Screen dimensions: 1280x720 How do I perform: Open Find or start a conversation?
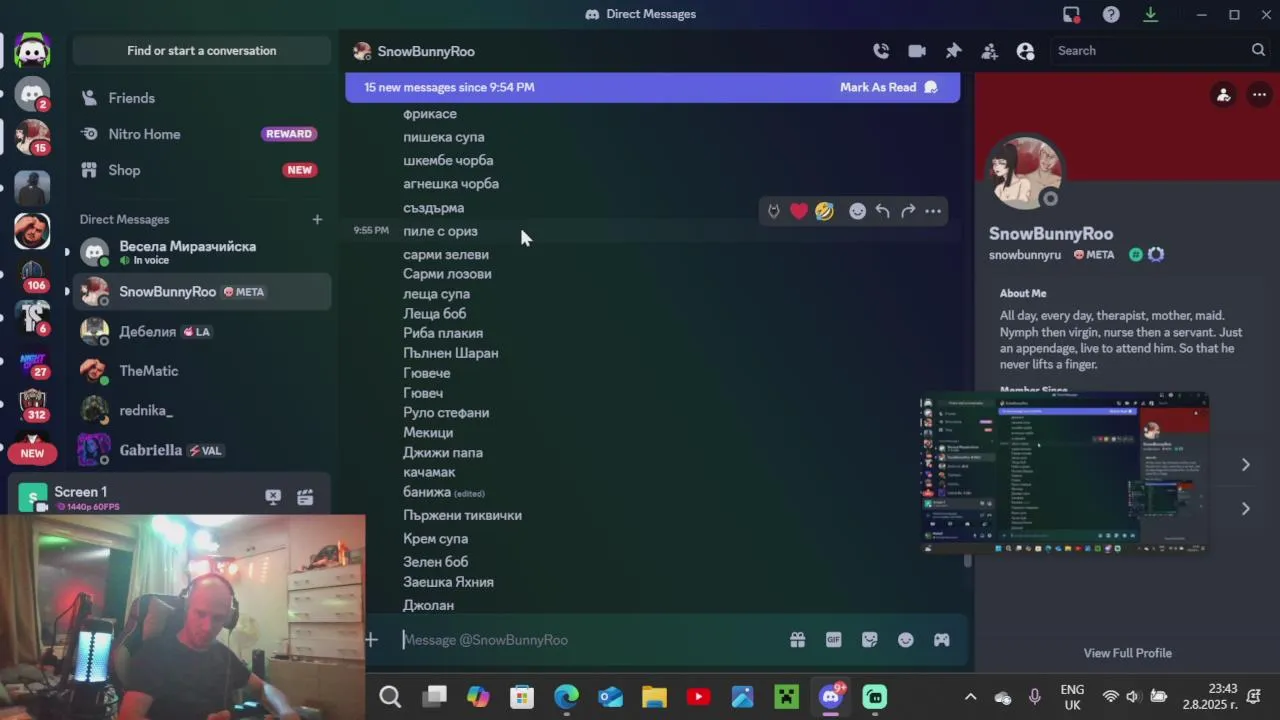pyautogui.click(x=202, y=51)
